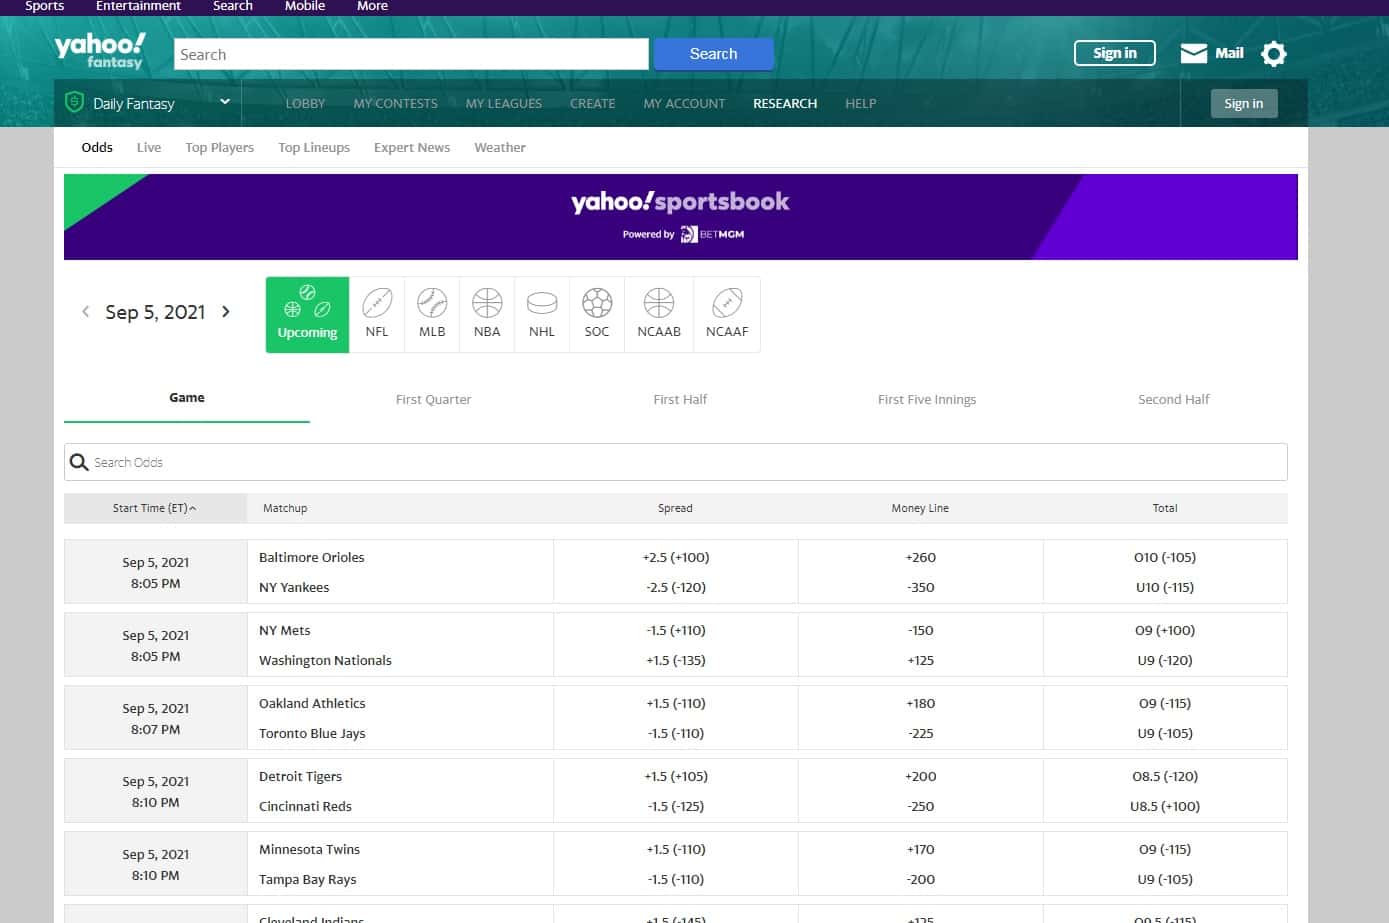Screen dimensions: 1389x923
Task: Select the Live sub-tab
Action: point(149,147)
